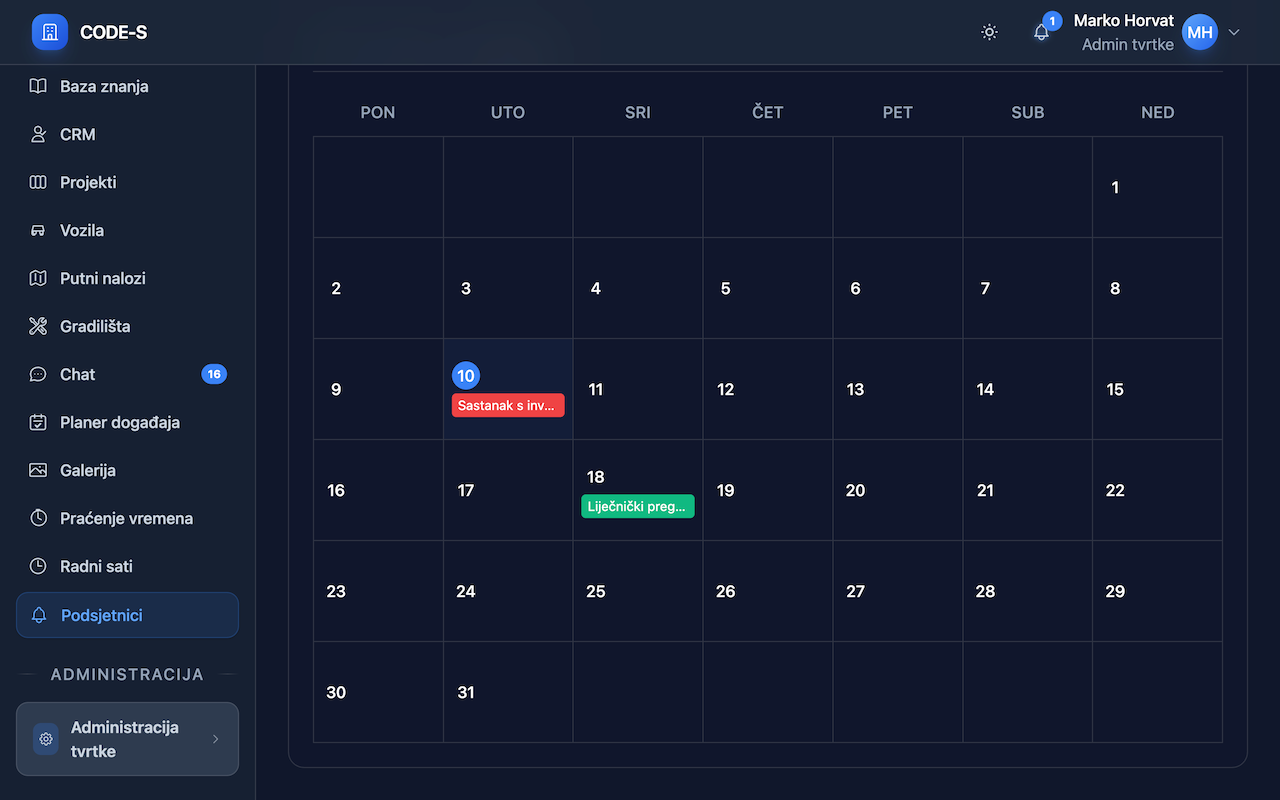Click the Praćenje vremena clock icon

click(38, 518)
